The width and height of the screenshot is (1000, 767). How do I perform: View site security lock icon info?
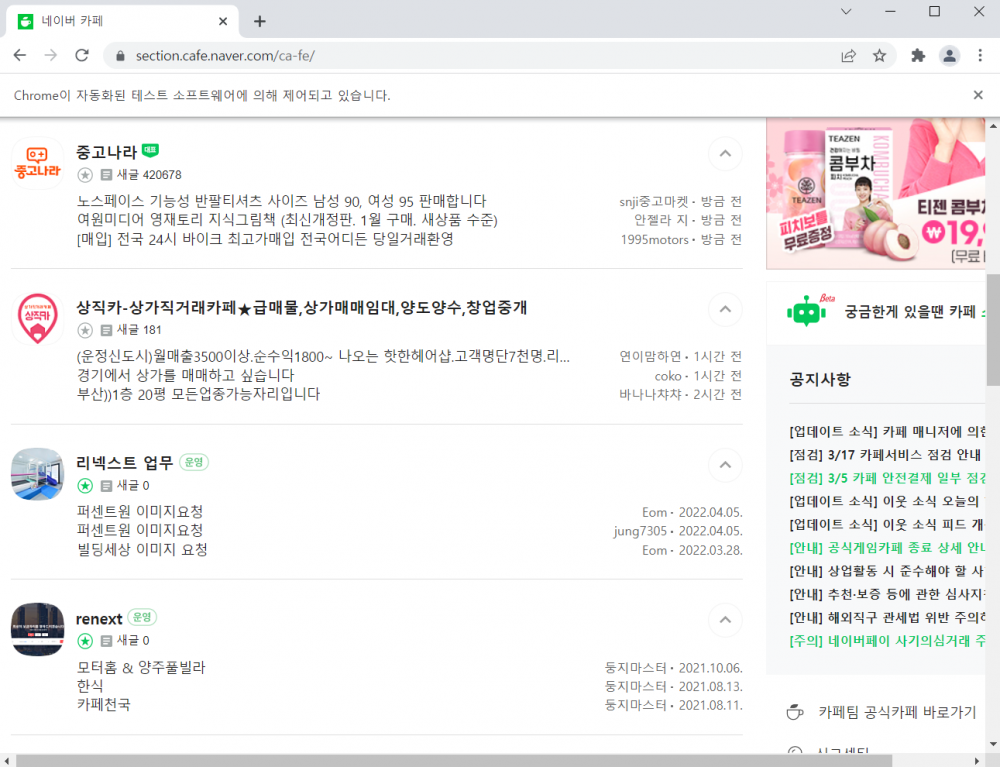120,55
